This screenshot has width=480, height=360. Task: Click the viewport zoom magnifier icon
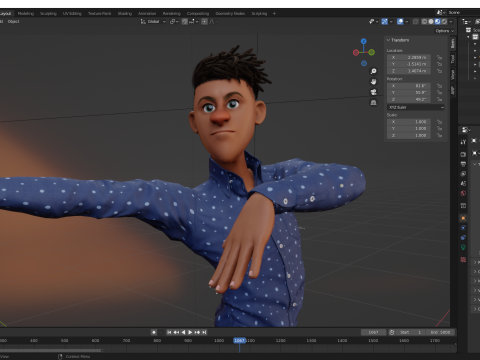tap(374, 71)
